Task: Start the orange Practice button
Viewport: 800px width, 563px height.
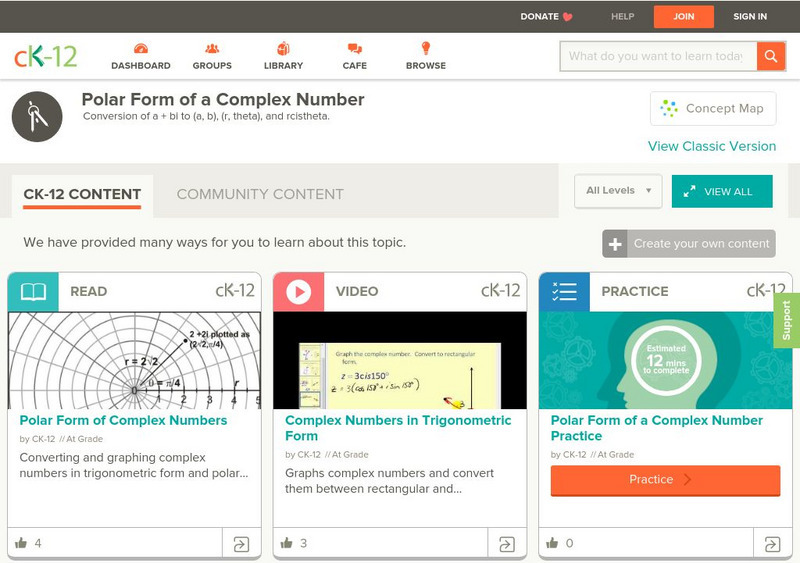Action: (665, 480)
